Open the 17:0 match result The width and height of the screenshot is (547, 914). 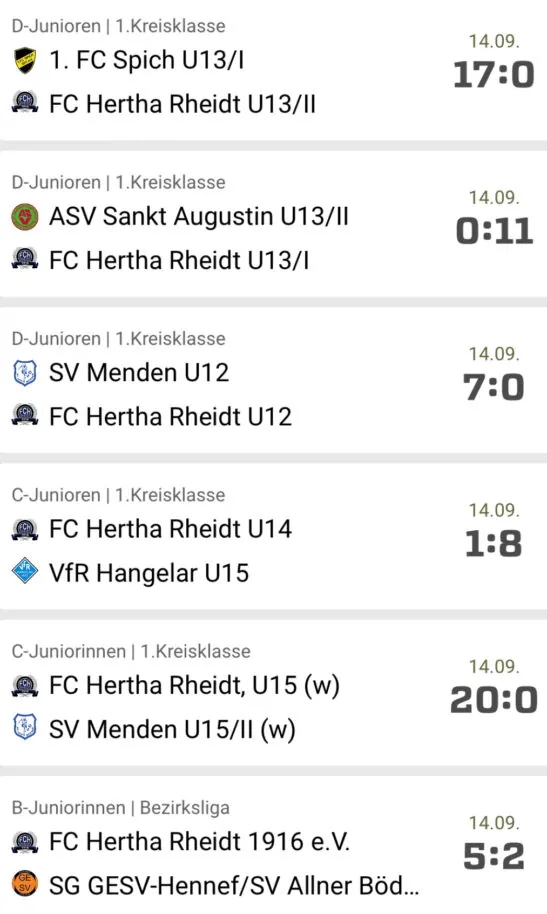[x=494, y=75]
